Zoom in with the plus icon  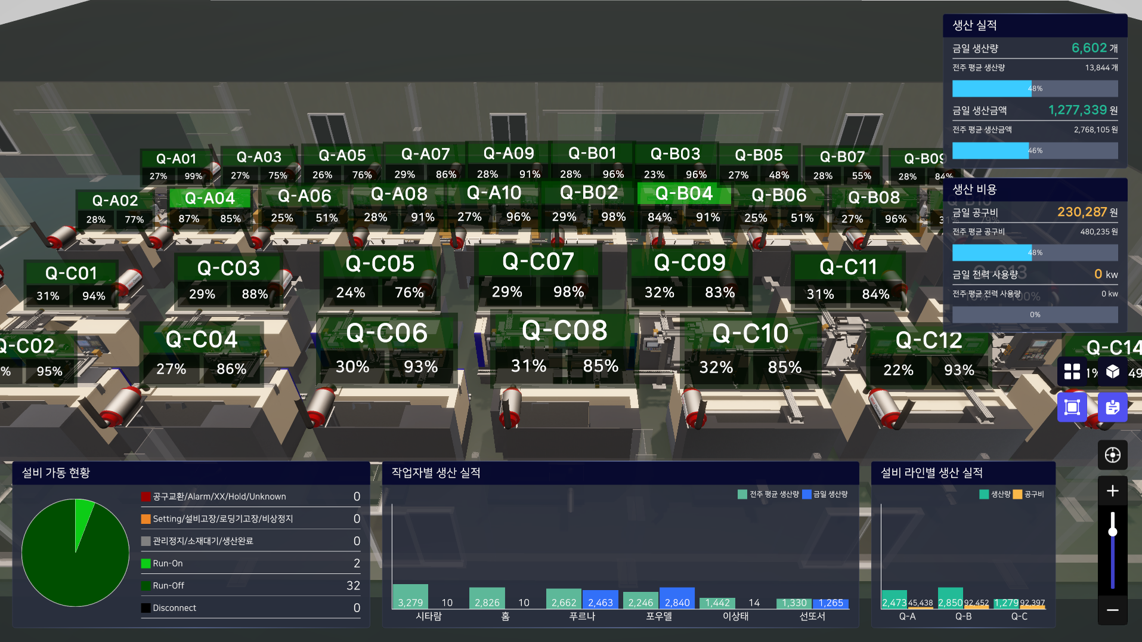1112,491
